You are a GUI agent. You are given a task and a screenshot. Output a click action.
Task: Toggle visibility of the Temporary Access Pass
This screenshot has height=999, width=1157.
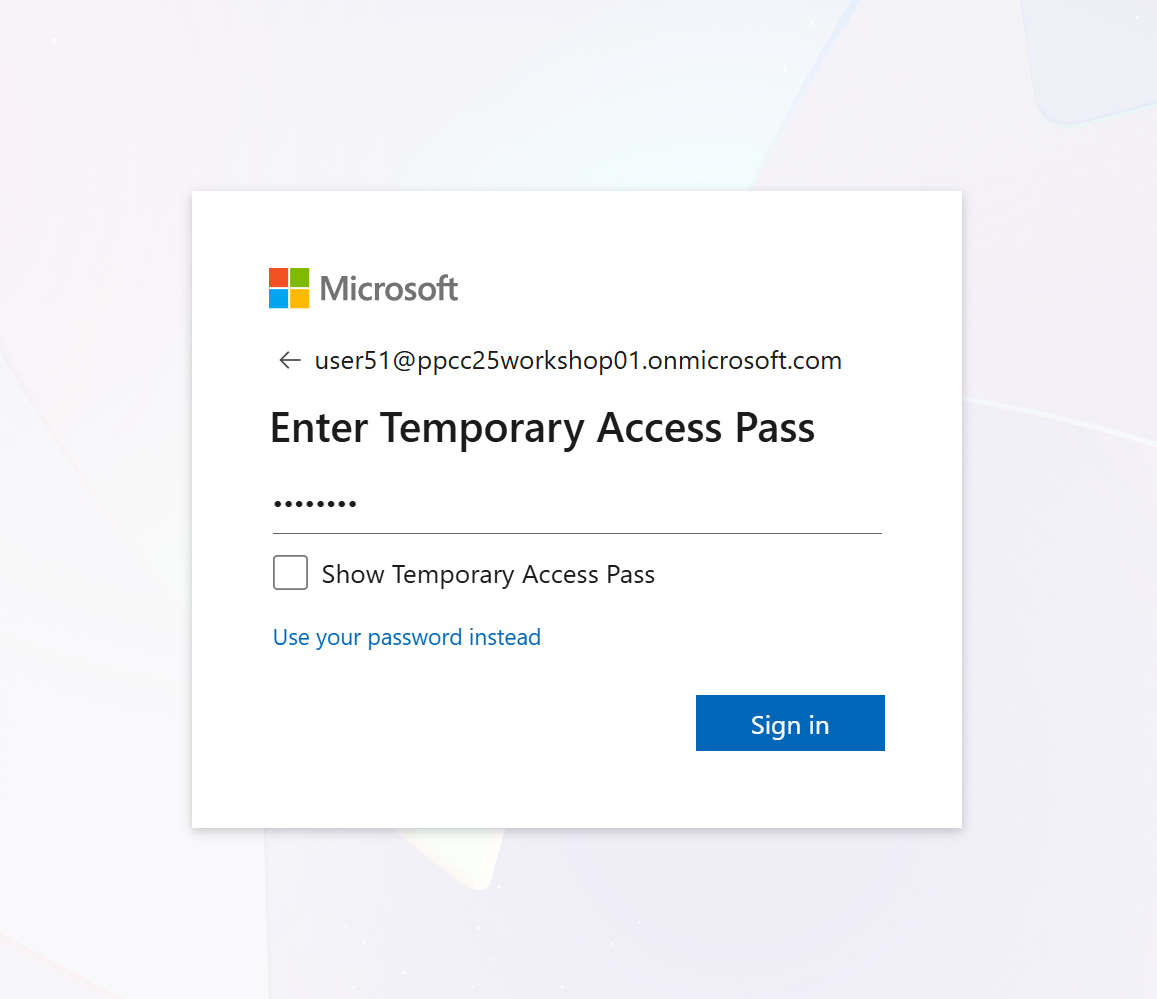point(289,572)
